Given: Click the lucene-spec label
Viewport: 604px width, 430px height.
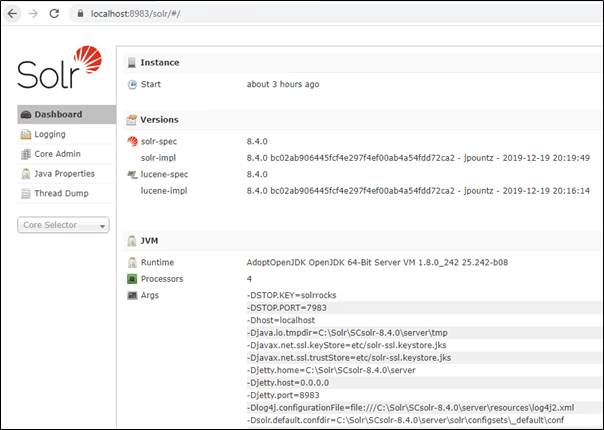Looking at the screenshot, I should tap(164, 175).
